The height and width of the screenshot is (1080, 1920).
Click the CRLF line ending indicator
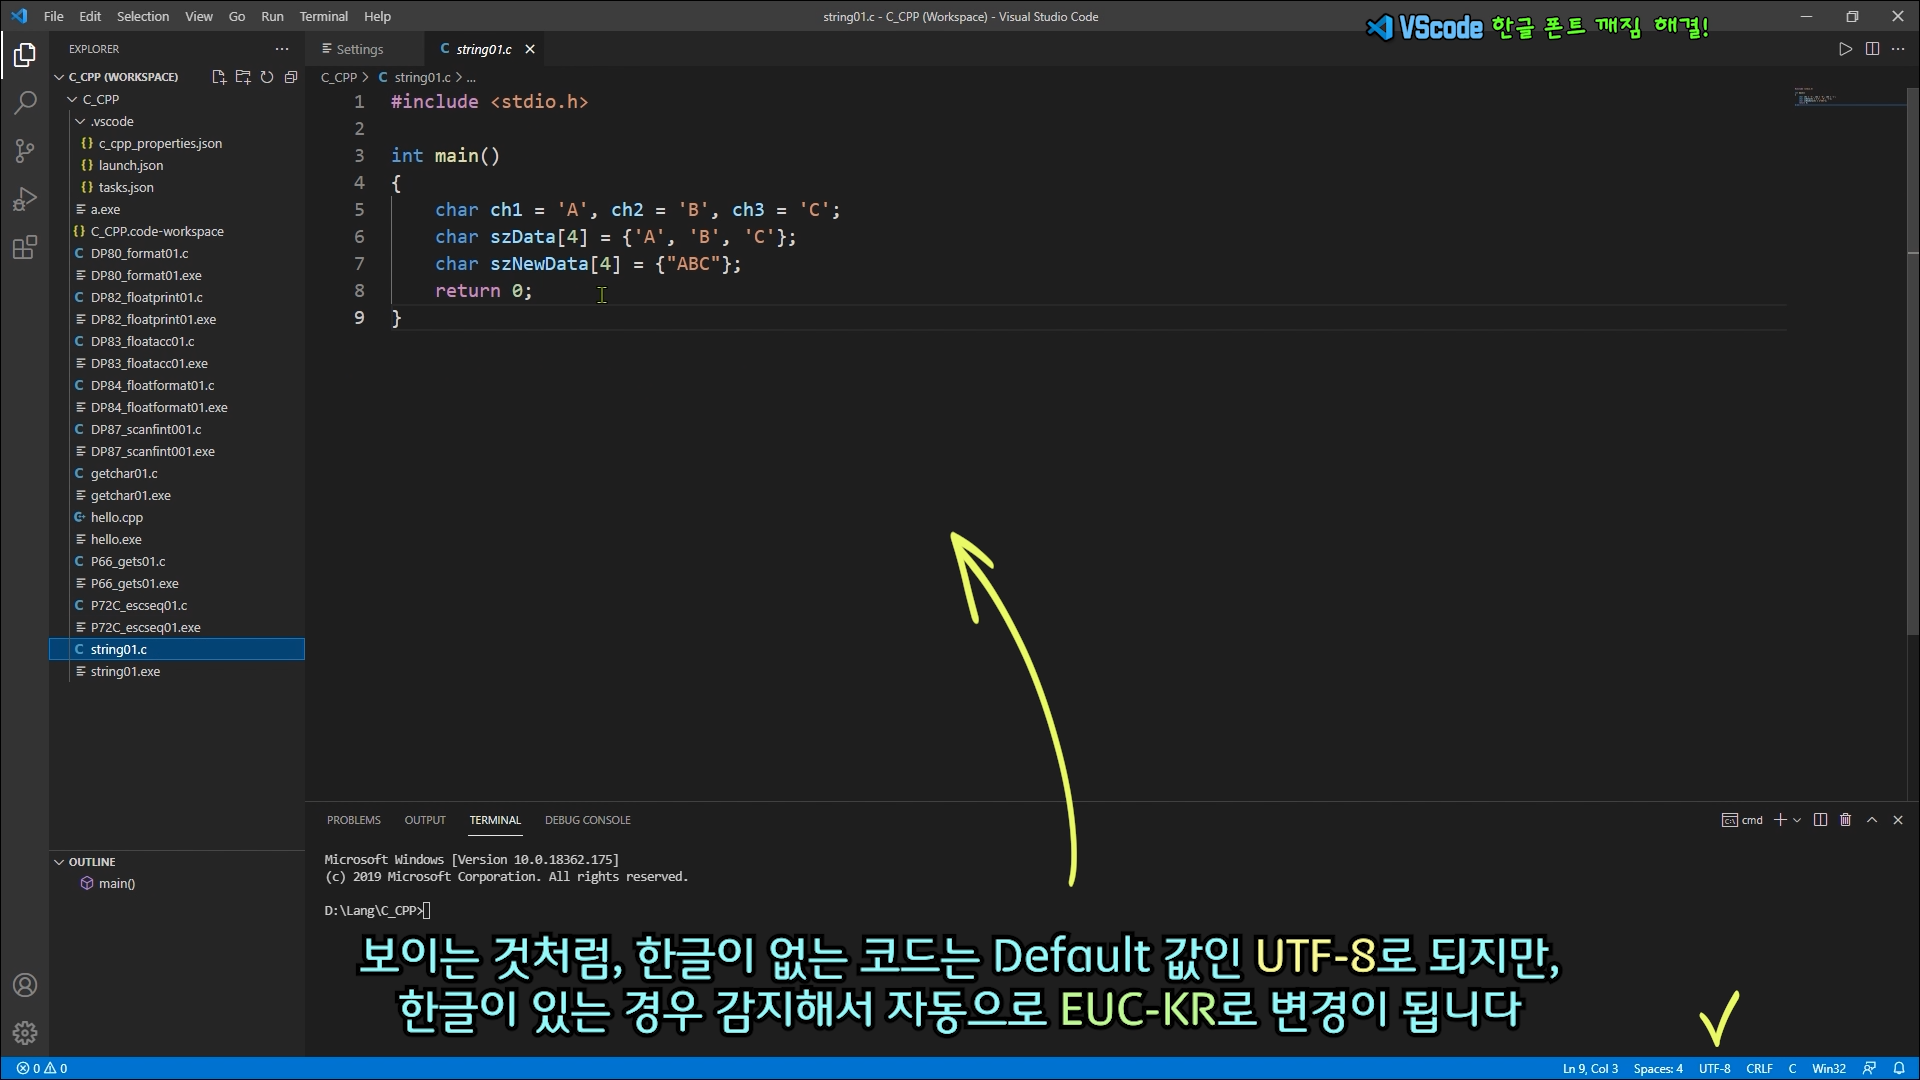[x=1759, y=1068]
